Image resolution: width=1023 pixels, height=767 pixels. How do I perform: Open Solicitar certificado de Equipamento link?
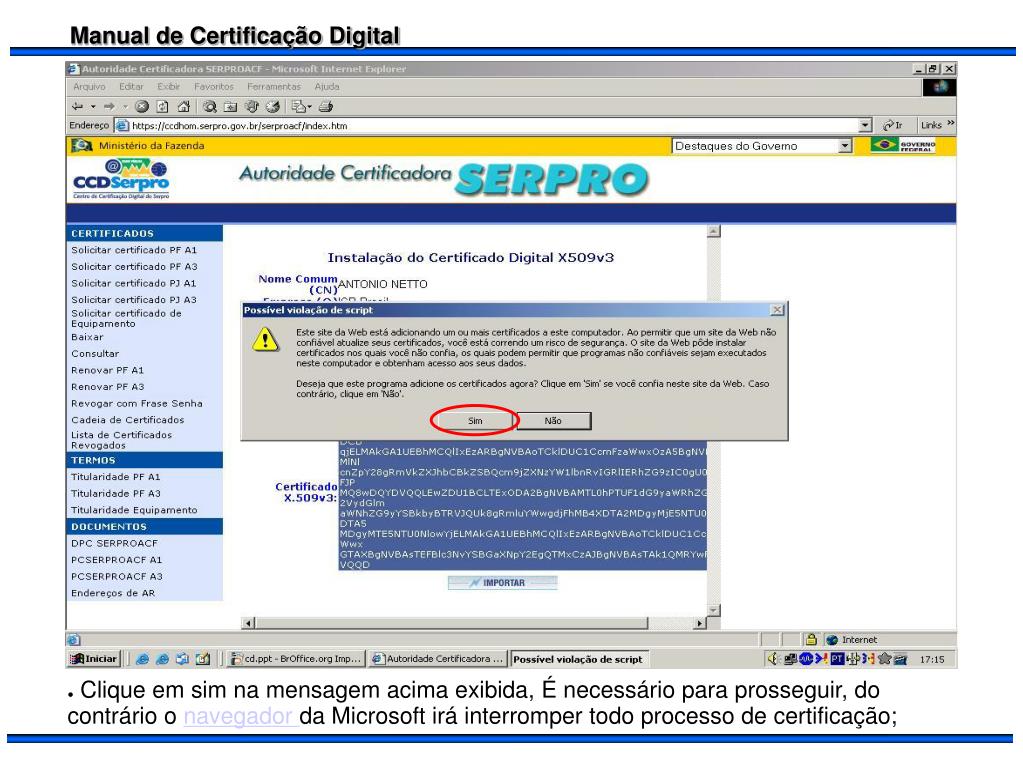tap(127, 318)
